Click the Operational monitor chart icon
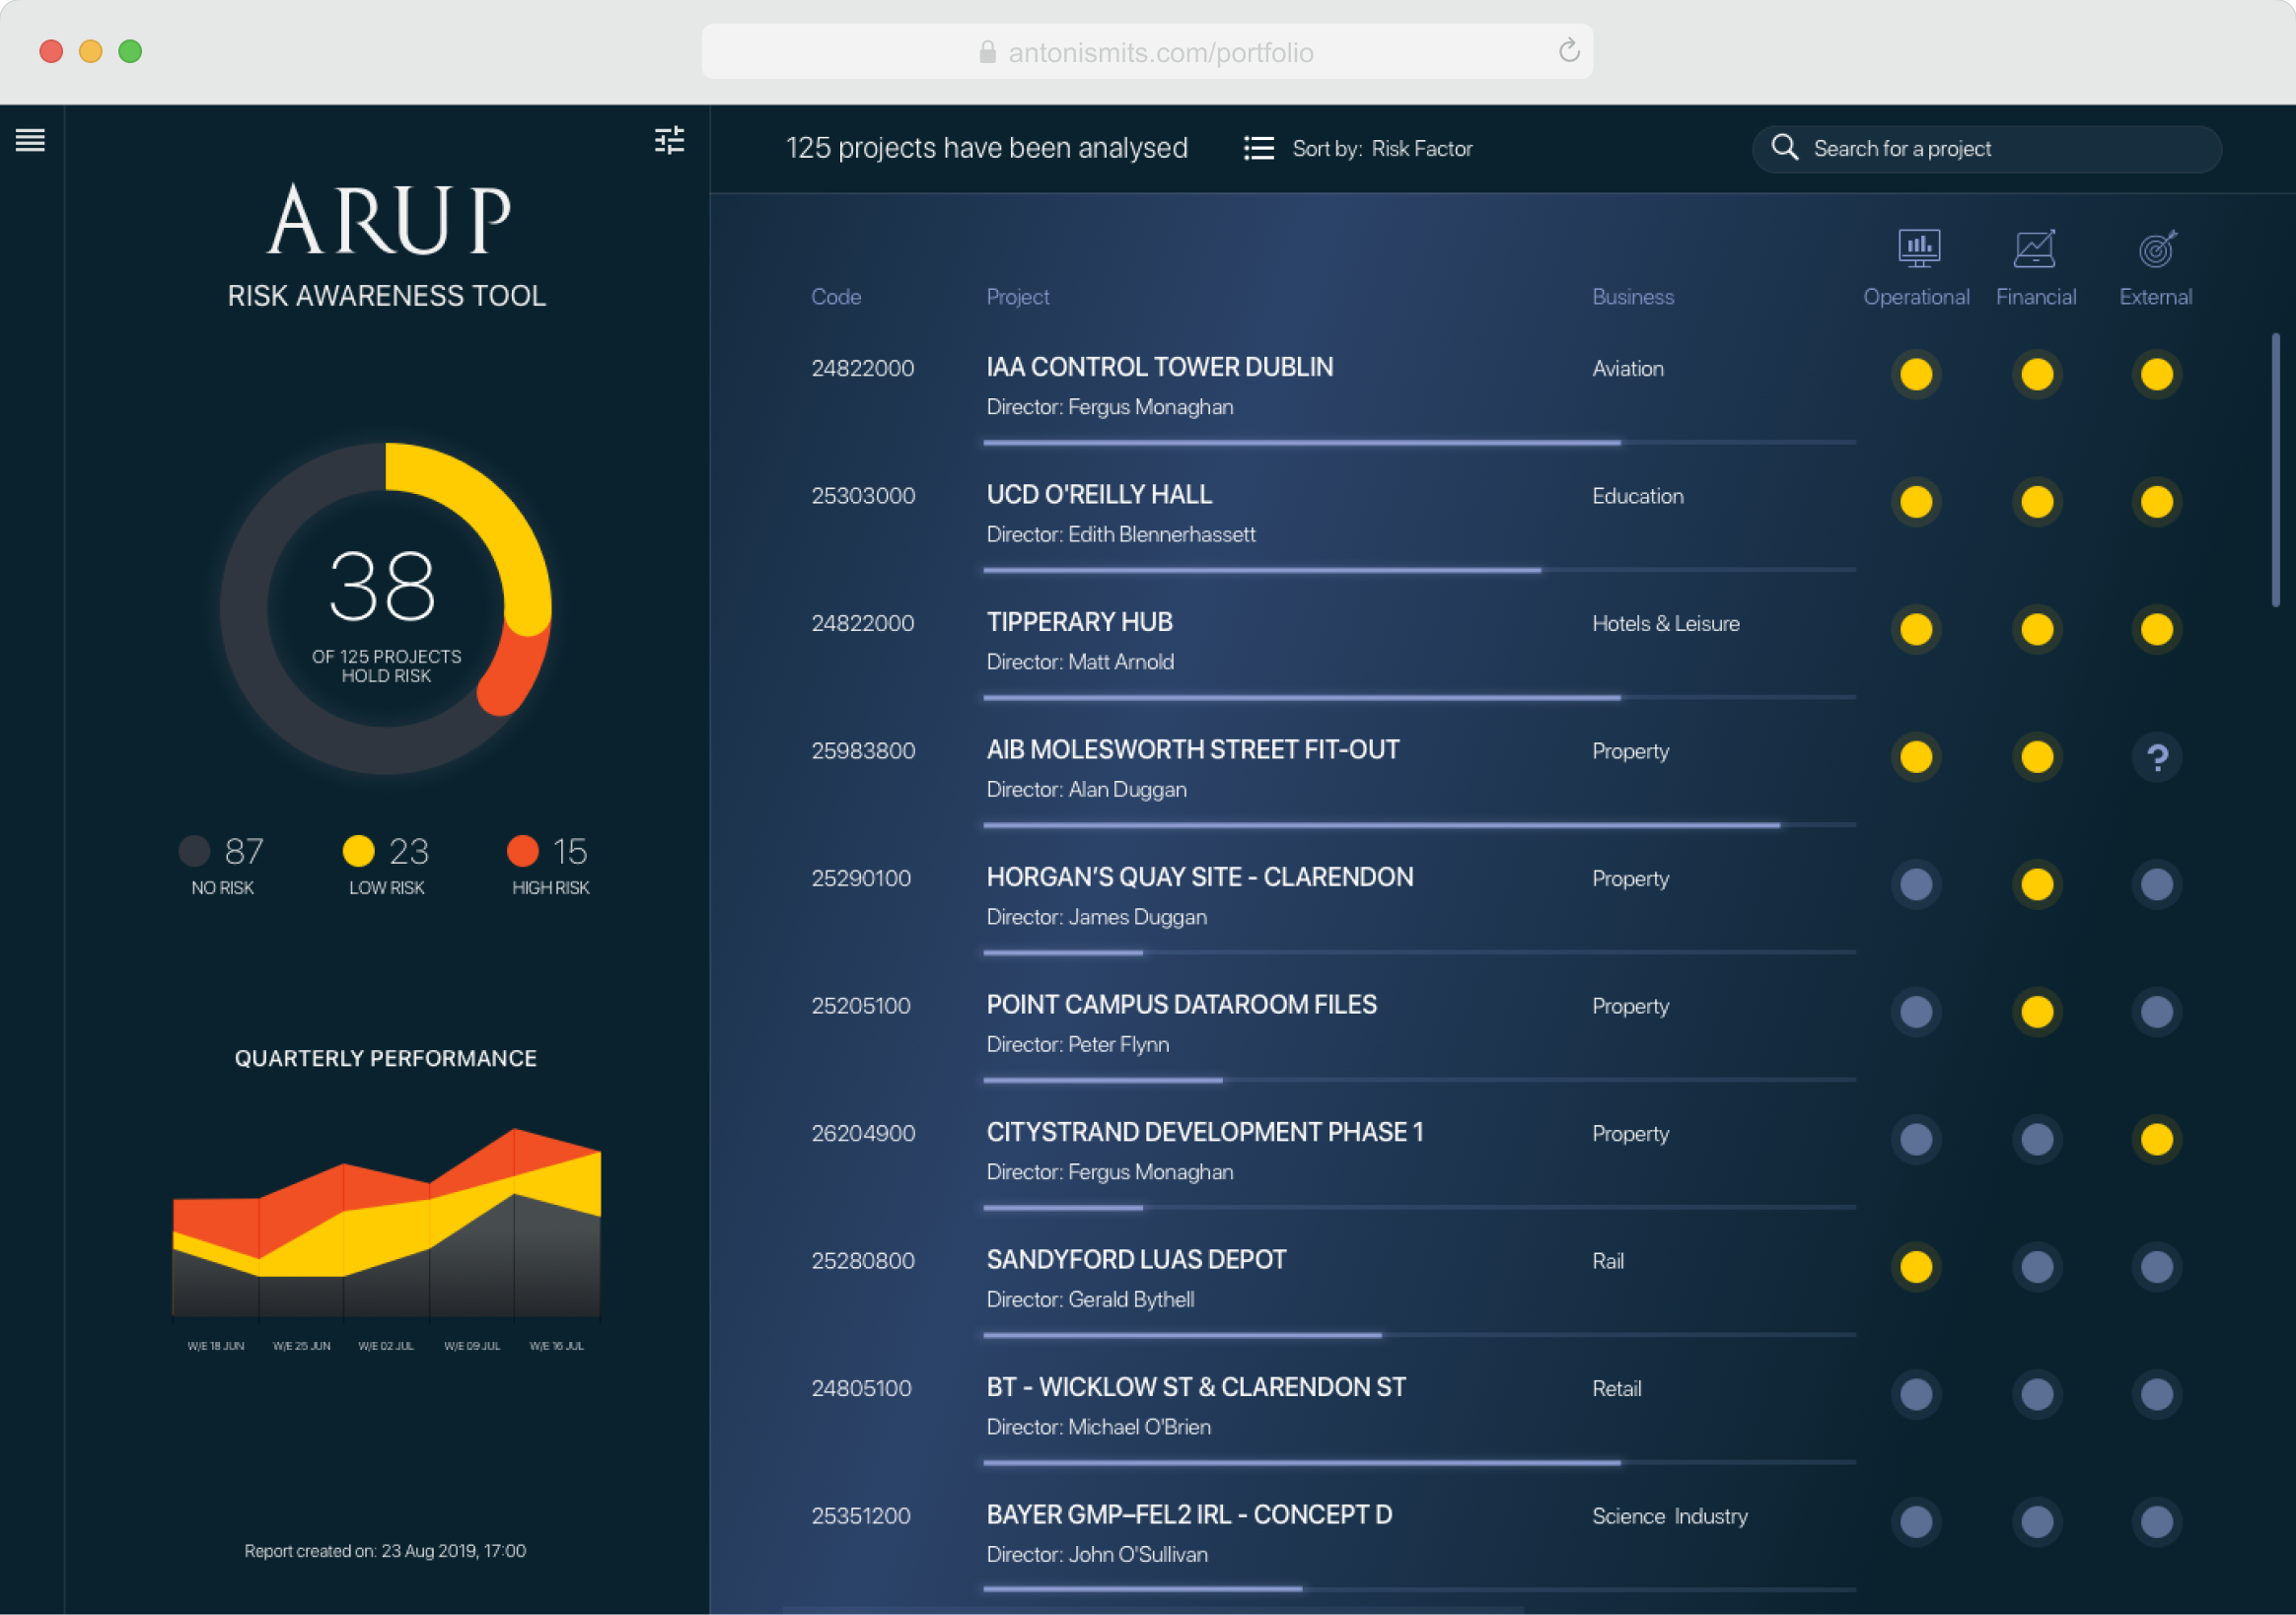Screen dimensions: 2296x1615 (x=1918, y=248)
